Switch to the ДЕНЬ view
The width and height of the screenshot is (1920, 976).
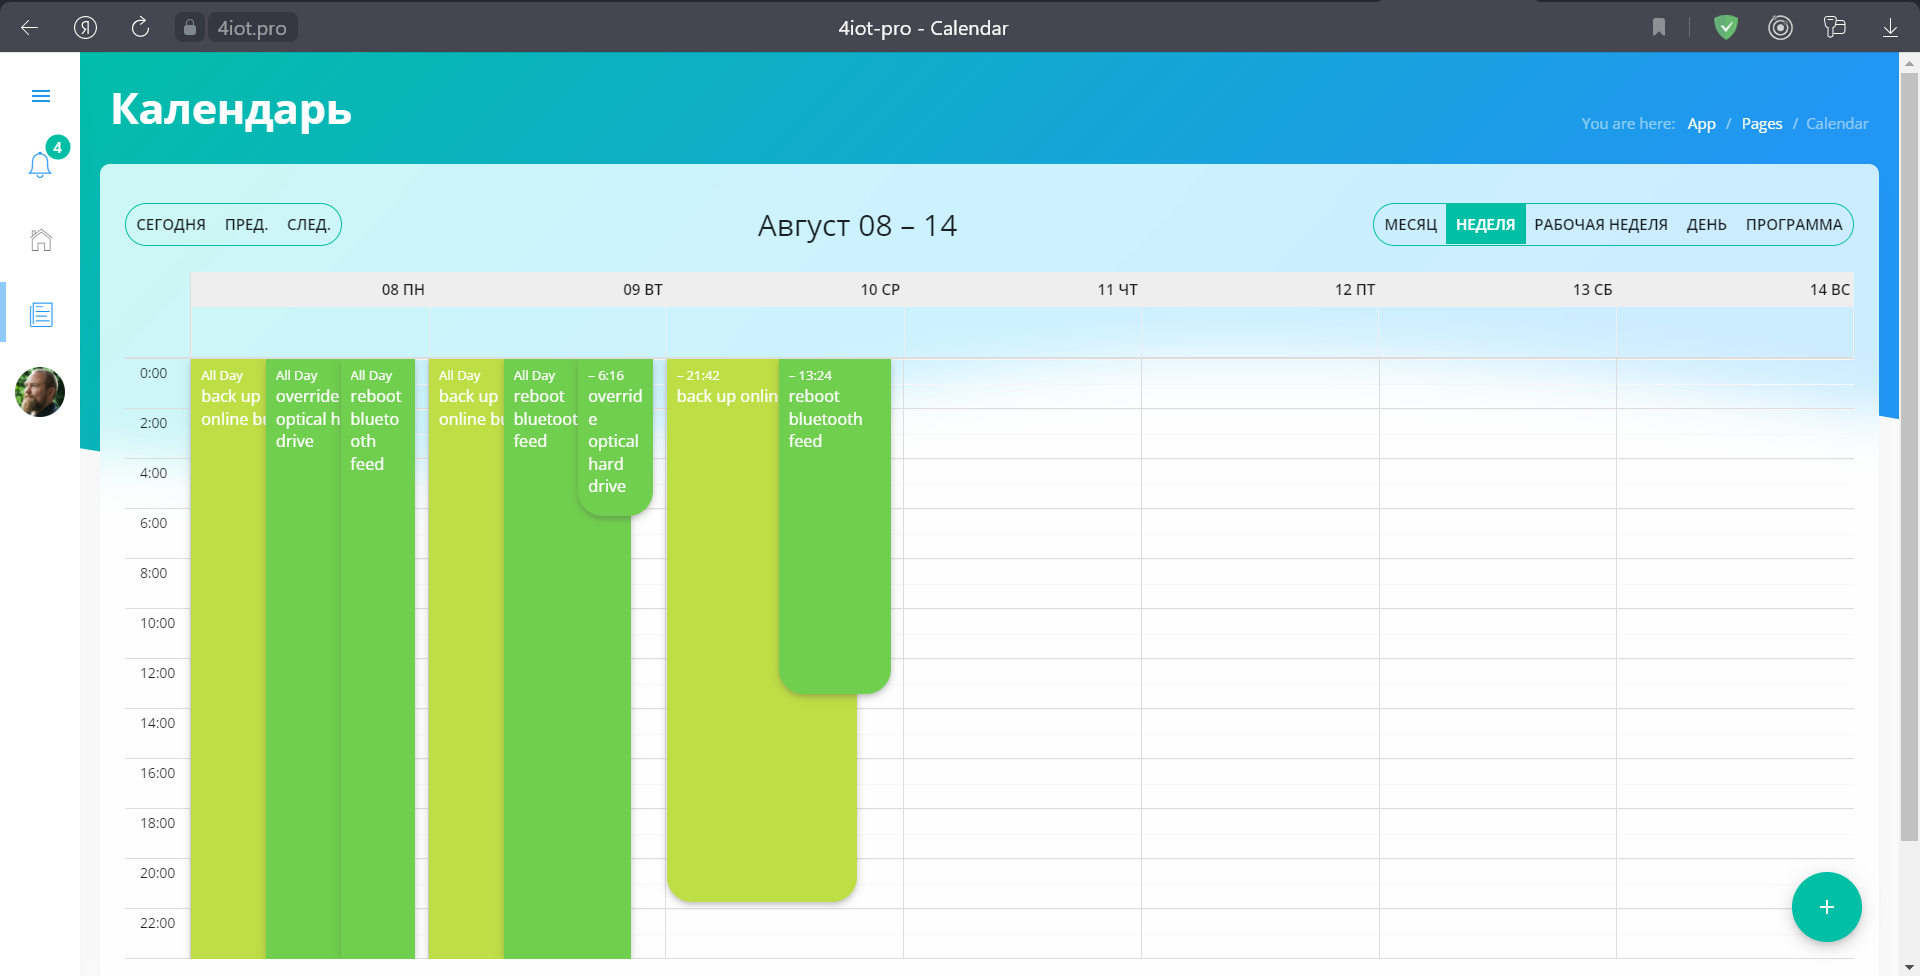tap(1706, 225)
